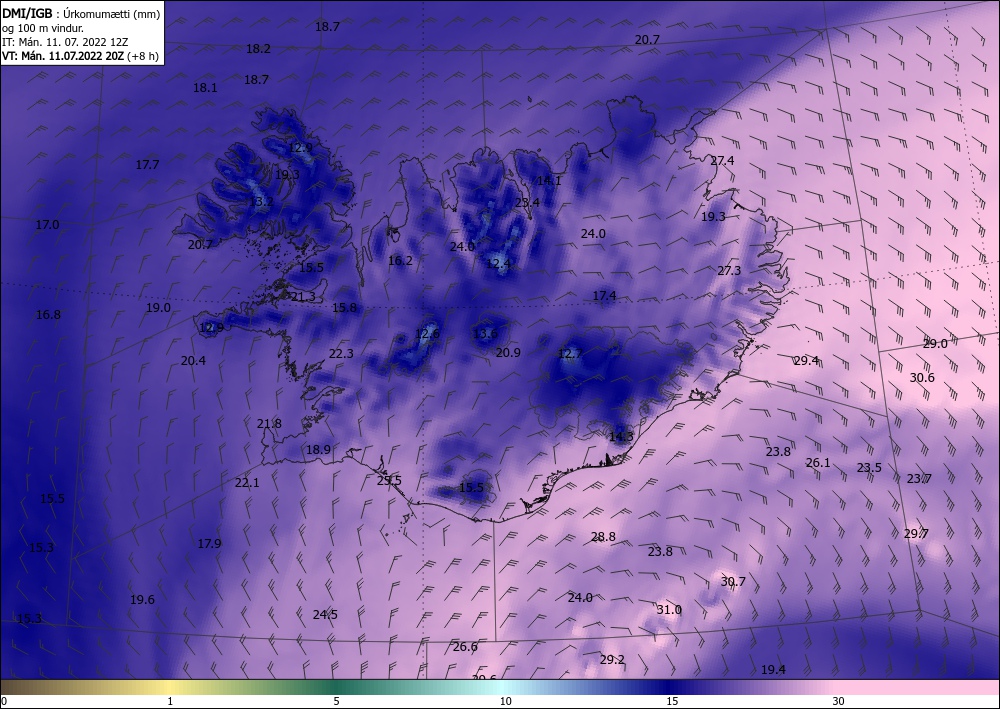1000x709 pixels.
Task: Click the 14.1 value label
Action: click(x=549, y=180)
